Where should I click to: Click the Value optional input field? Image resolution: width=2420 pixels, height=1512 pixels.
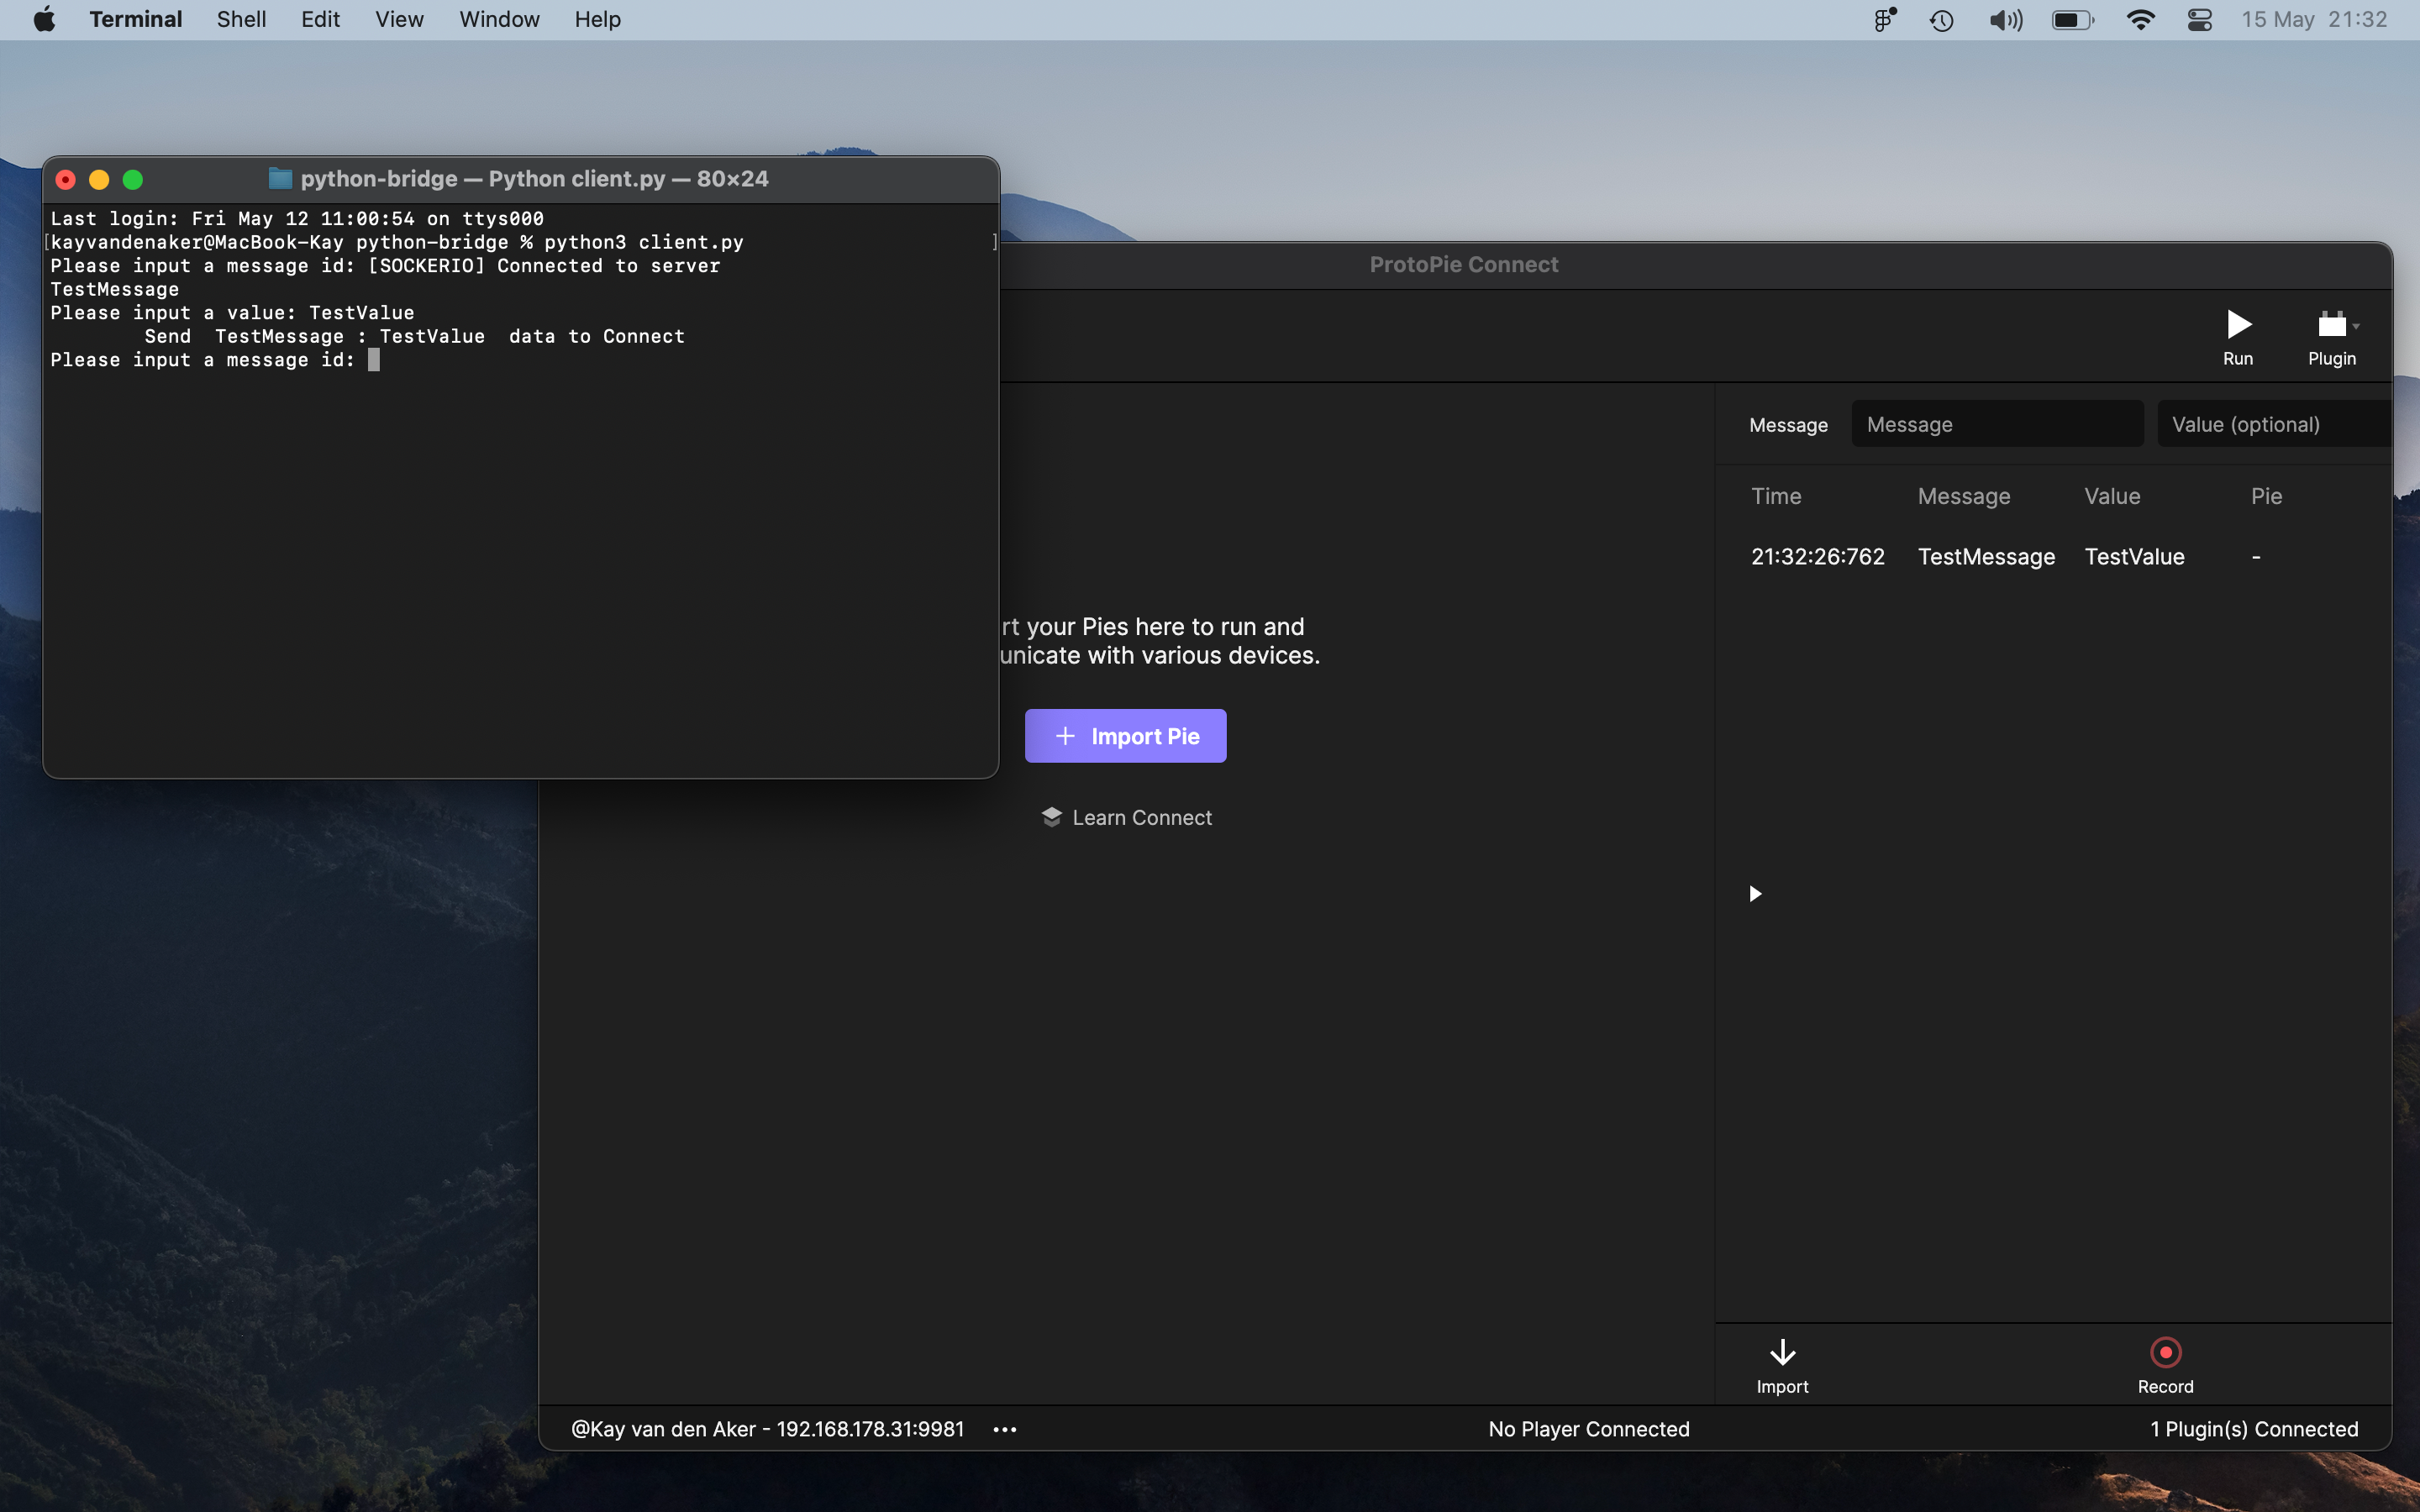pyautogui.click(x=2274, y=423)
